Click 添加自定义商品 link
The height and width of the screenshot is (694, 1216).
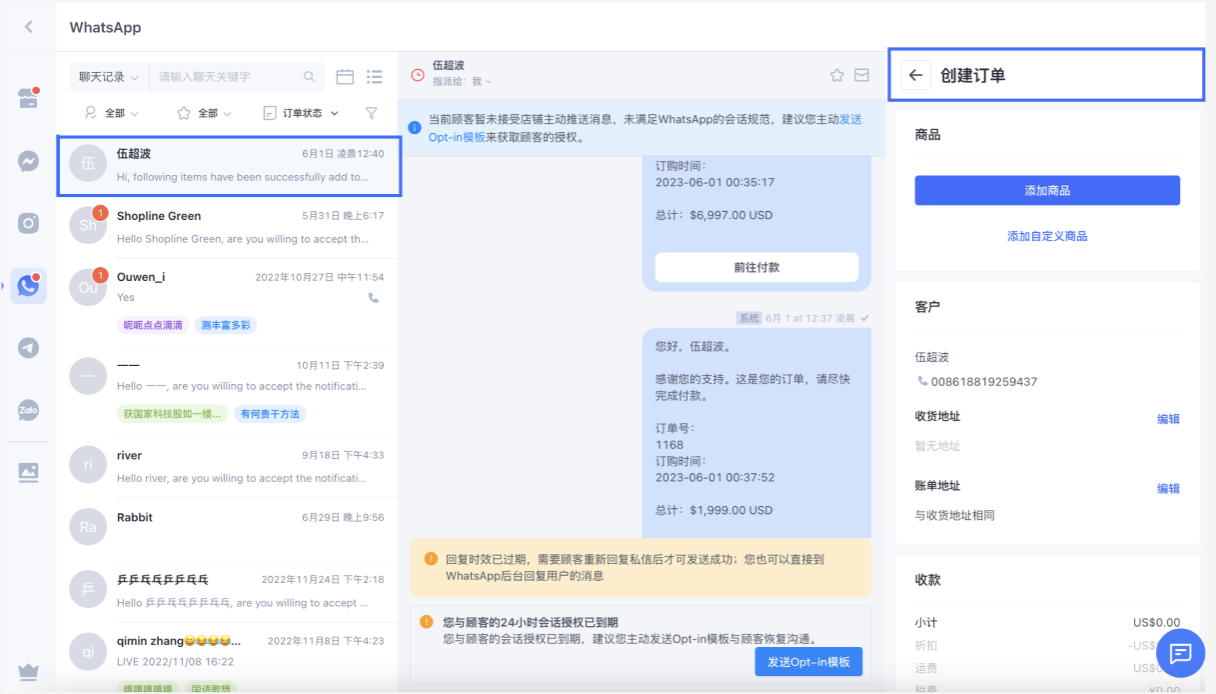(x=1047, y=236)
